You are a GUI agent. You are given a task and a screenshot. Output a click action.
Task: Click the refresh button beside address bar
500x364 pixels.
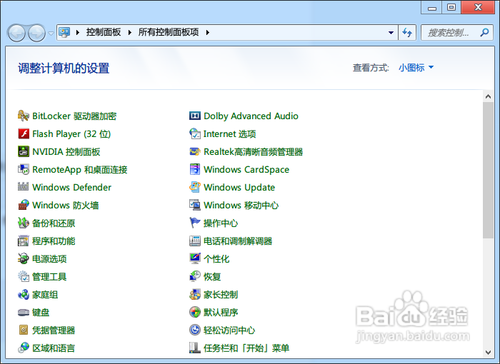pyautogui.click(x=407, y=33)
